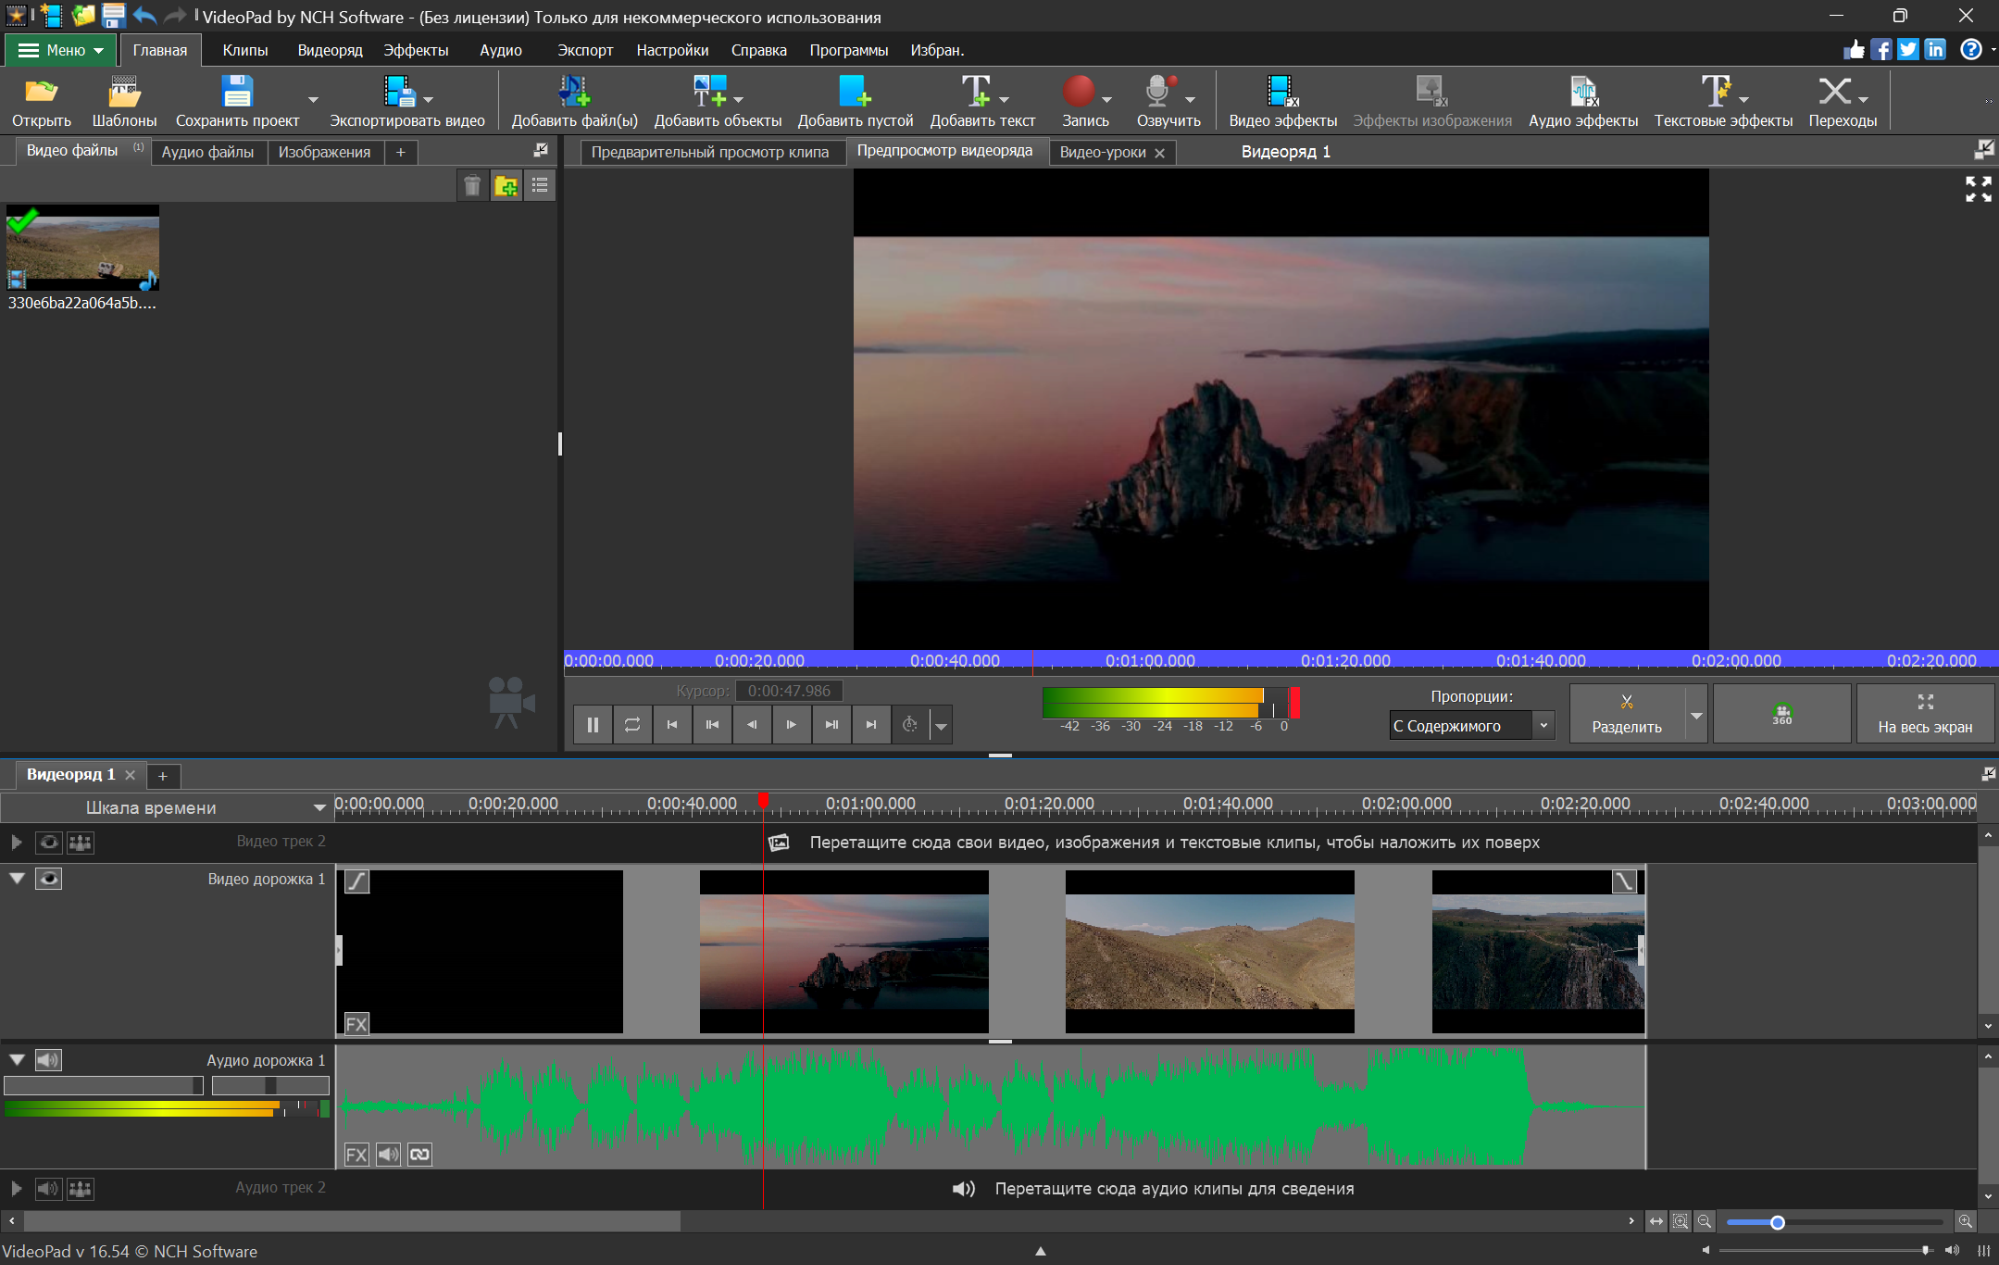The image size is (1999, 1265).
Task: Mute Аудио дорожка 1 track
Action: pos(48,1060)
